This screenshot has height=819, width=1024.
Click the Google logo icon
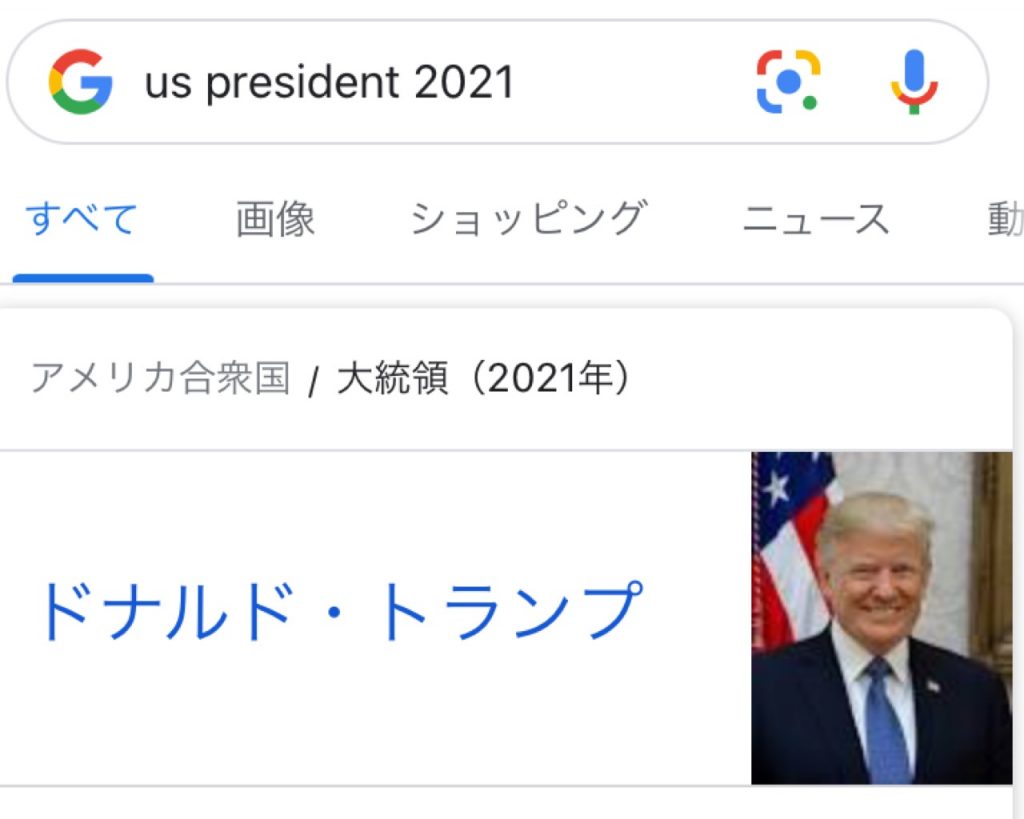(x=80, y=82)
